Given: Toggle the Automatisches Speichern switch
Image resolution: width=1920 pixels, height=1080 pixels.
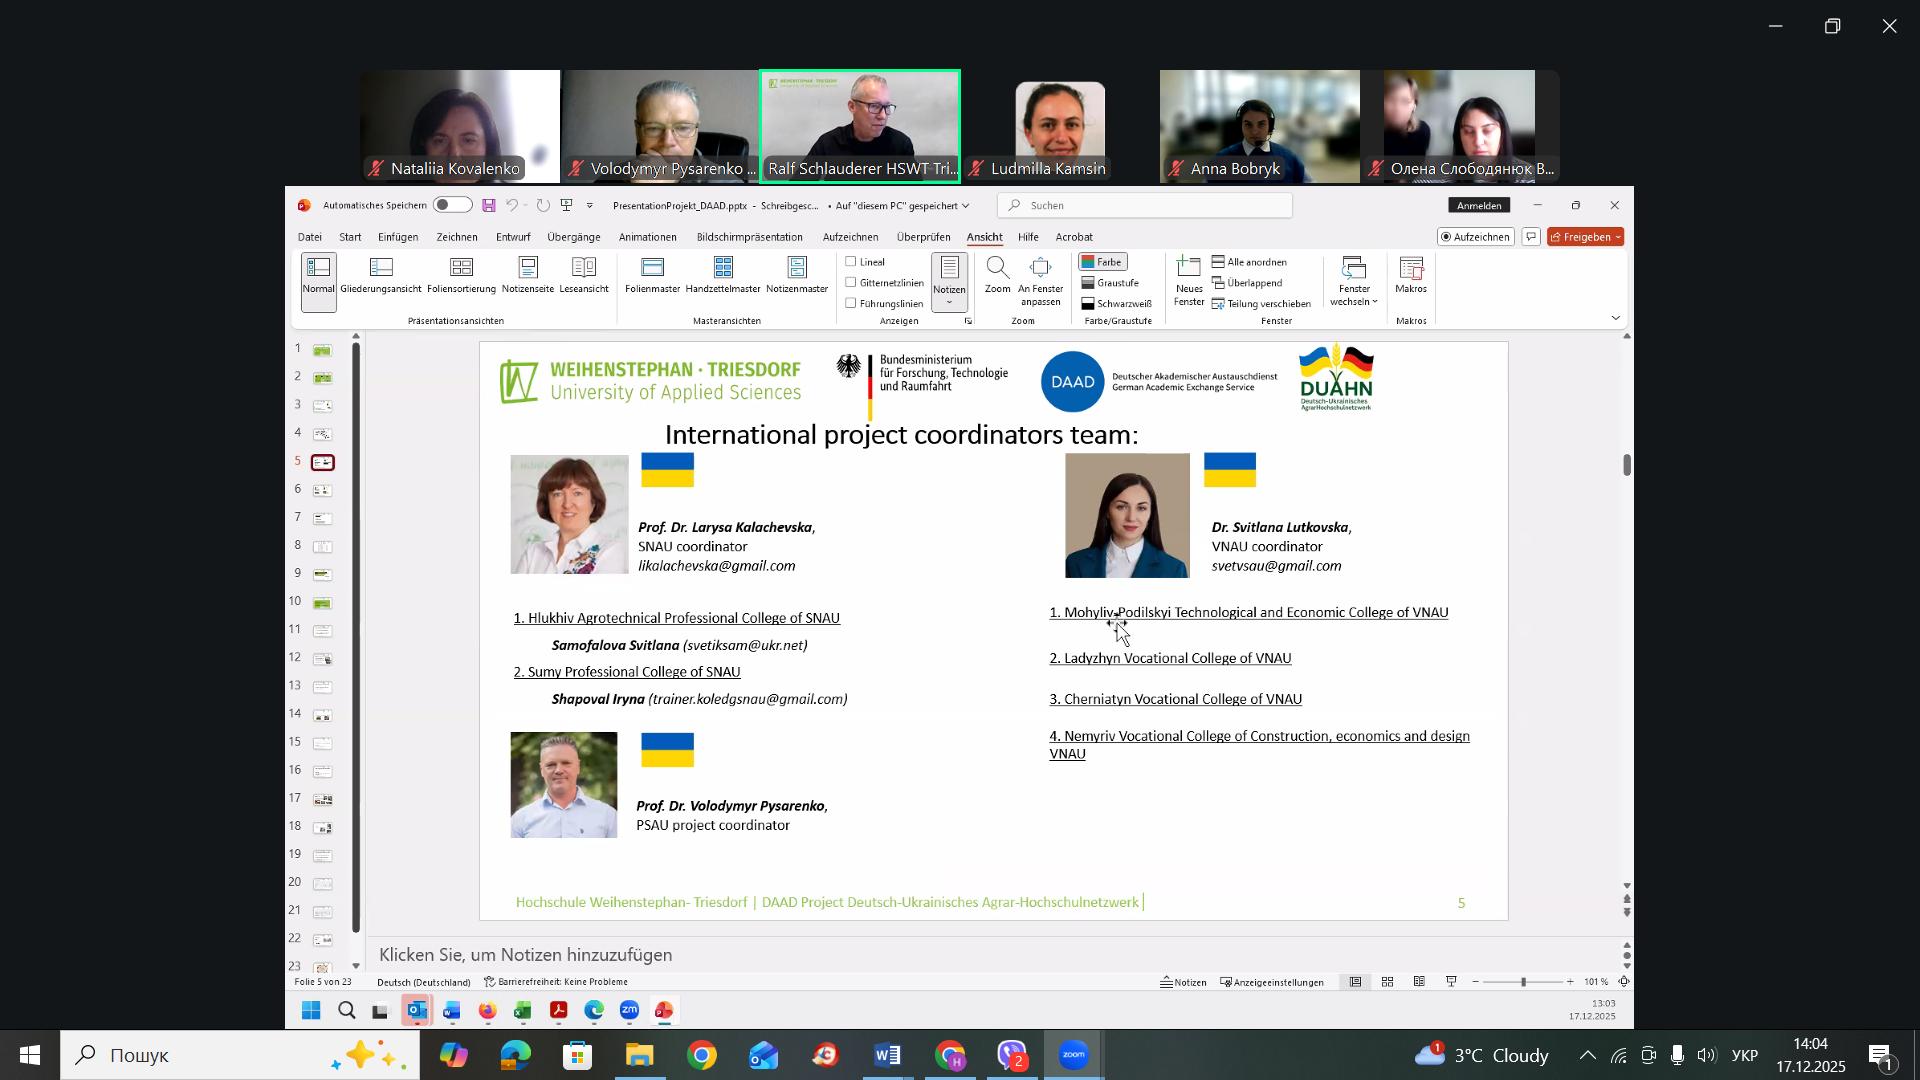Looking at the screenshot, I should (452, 205).
